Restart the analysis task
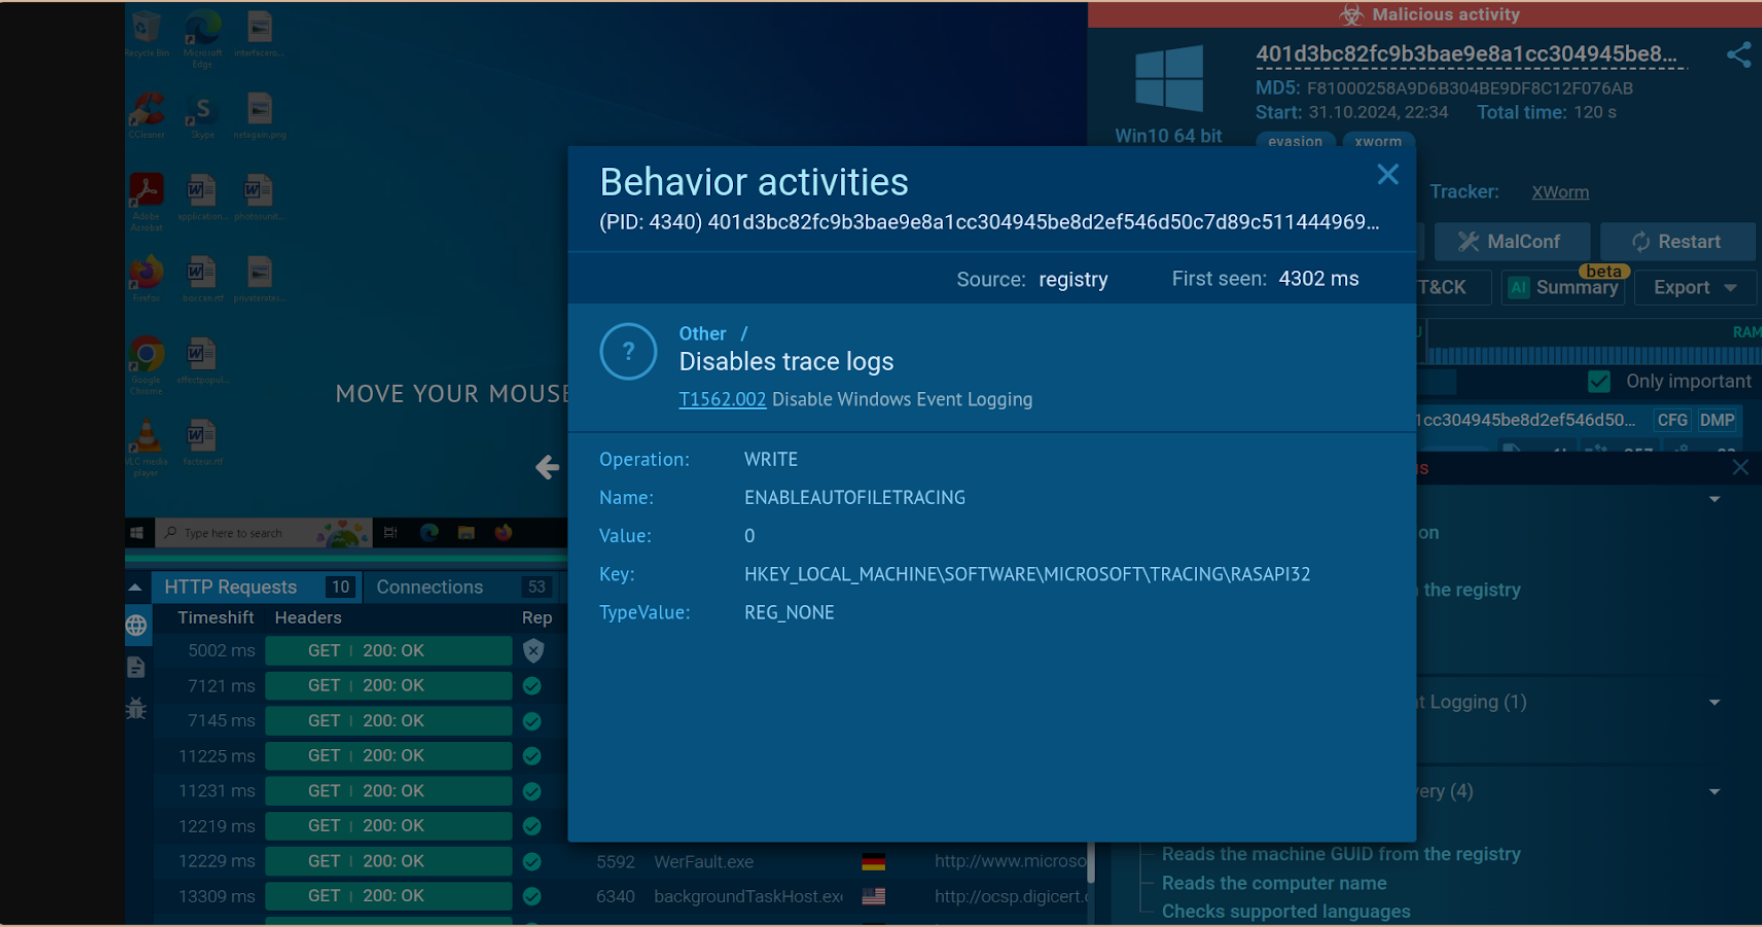The image size is (1762, 927). click(x=1677, y=242)
